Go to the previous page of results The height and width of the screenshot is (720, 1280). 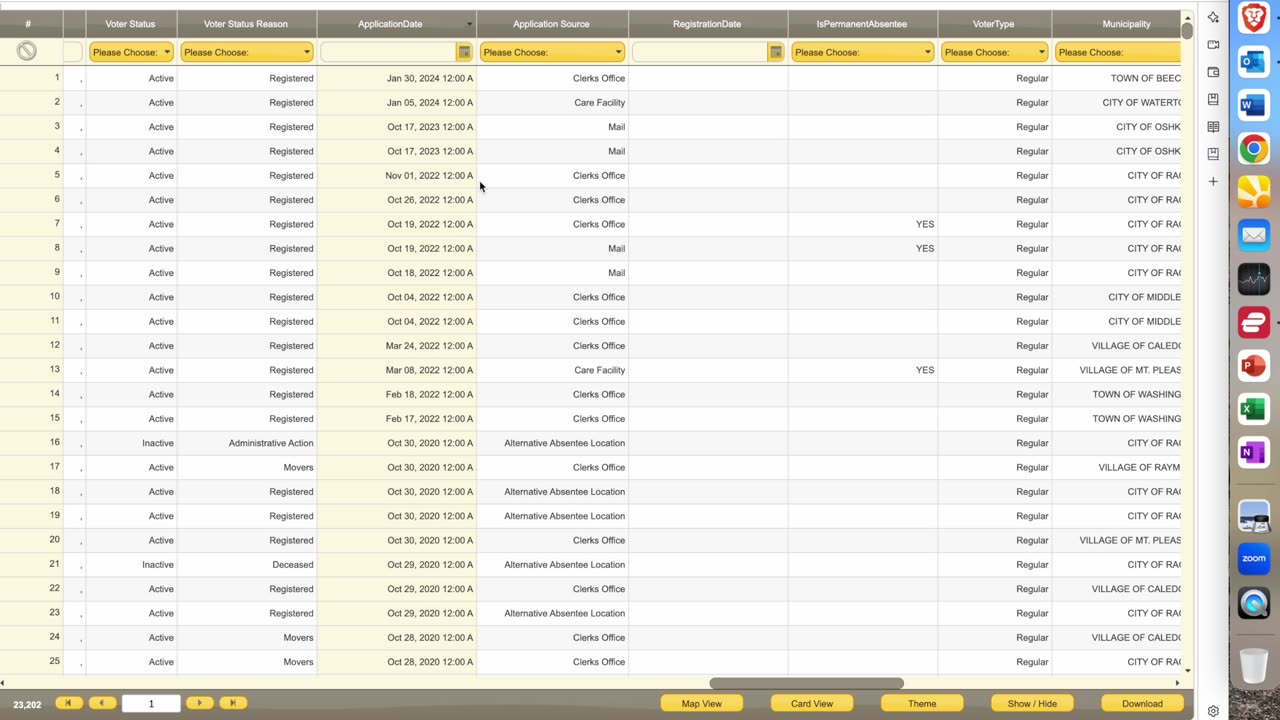point(102,703)
